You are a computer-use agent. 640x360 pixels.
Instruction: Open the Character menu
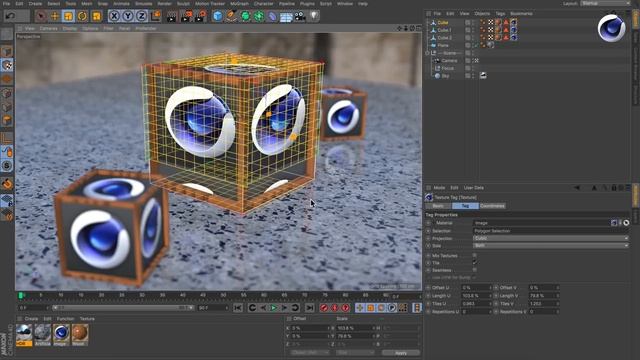tap(264, 3)
